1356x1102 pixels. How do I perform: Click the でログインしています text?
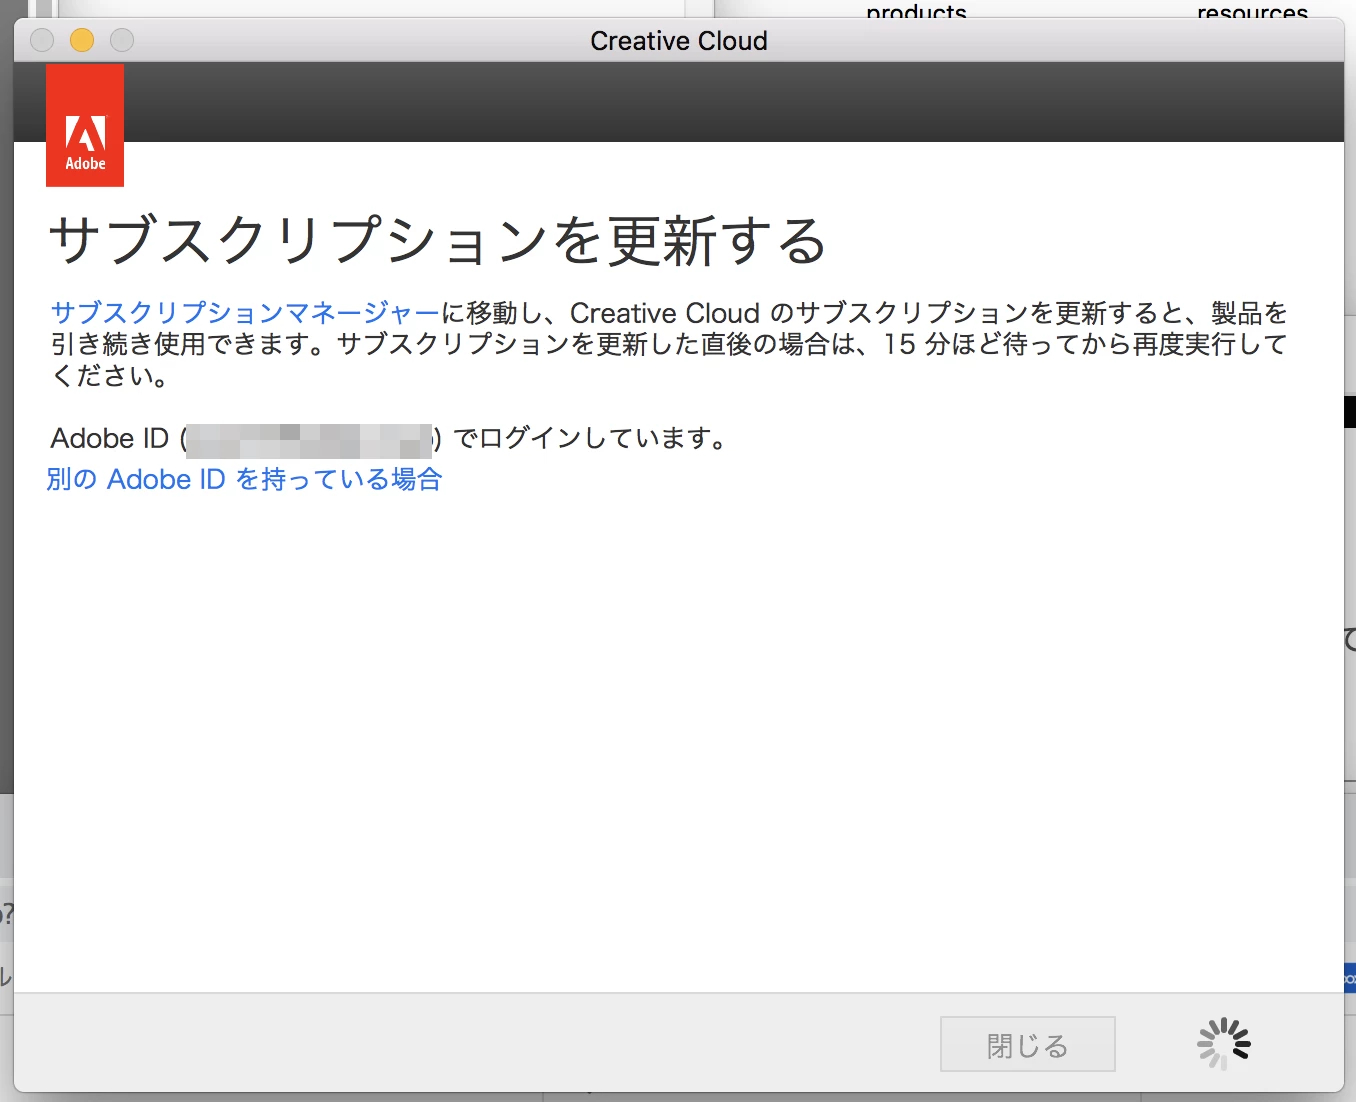coord(590,438)
